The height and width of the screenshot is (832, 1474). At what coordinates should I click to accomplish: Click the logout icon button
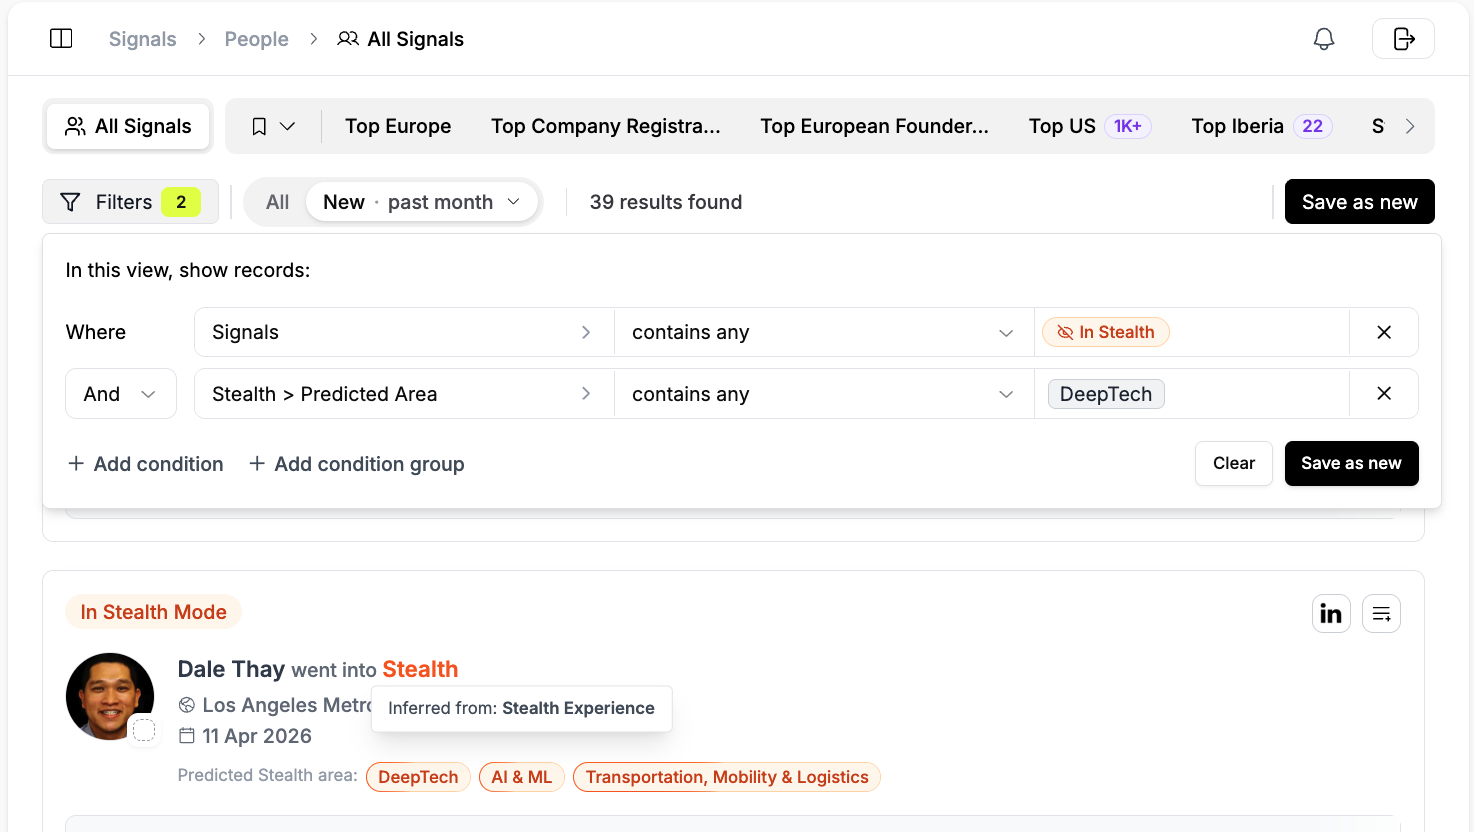click(1404, 39)
